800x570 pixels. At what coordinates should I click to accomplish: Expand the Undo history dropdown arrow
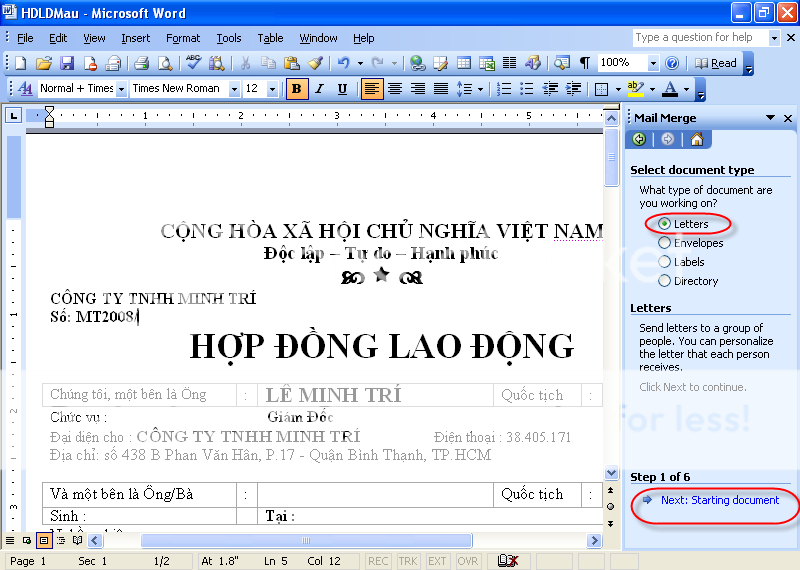[x=360, y=63]
